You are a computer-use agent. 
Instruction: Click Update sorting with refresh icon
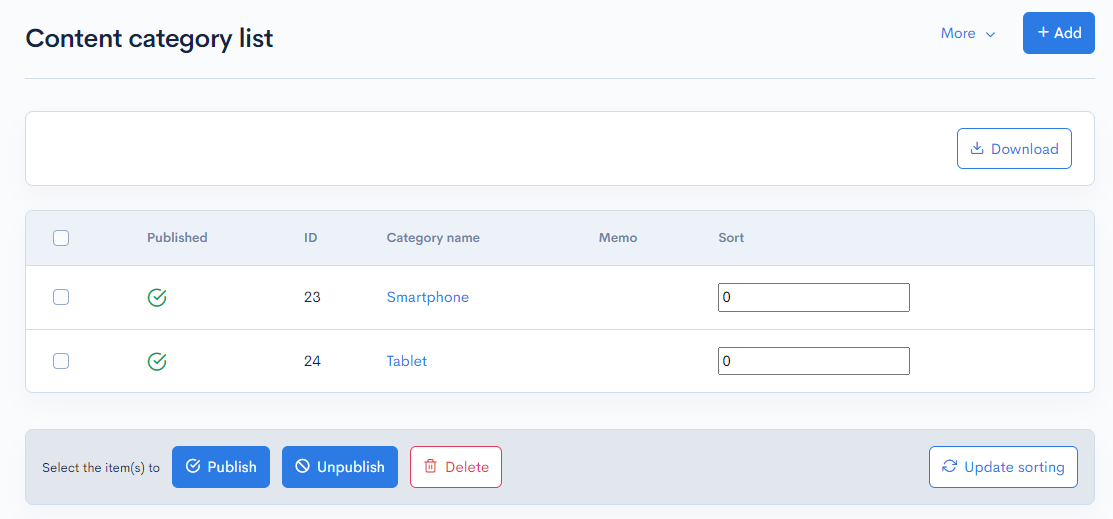point(1003,467)
